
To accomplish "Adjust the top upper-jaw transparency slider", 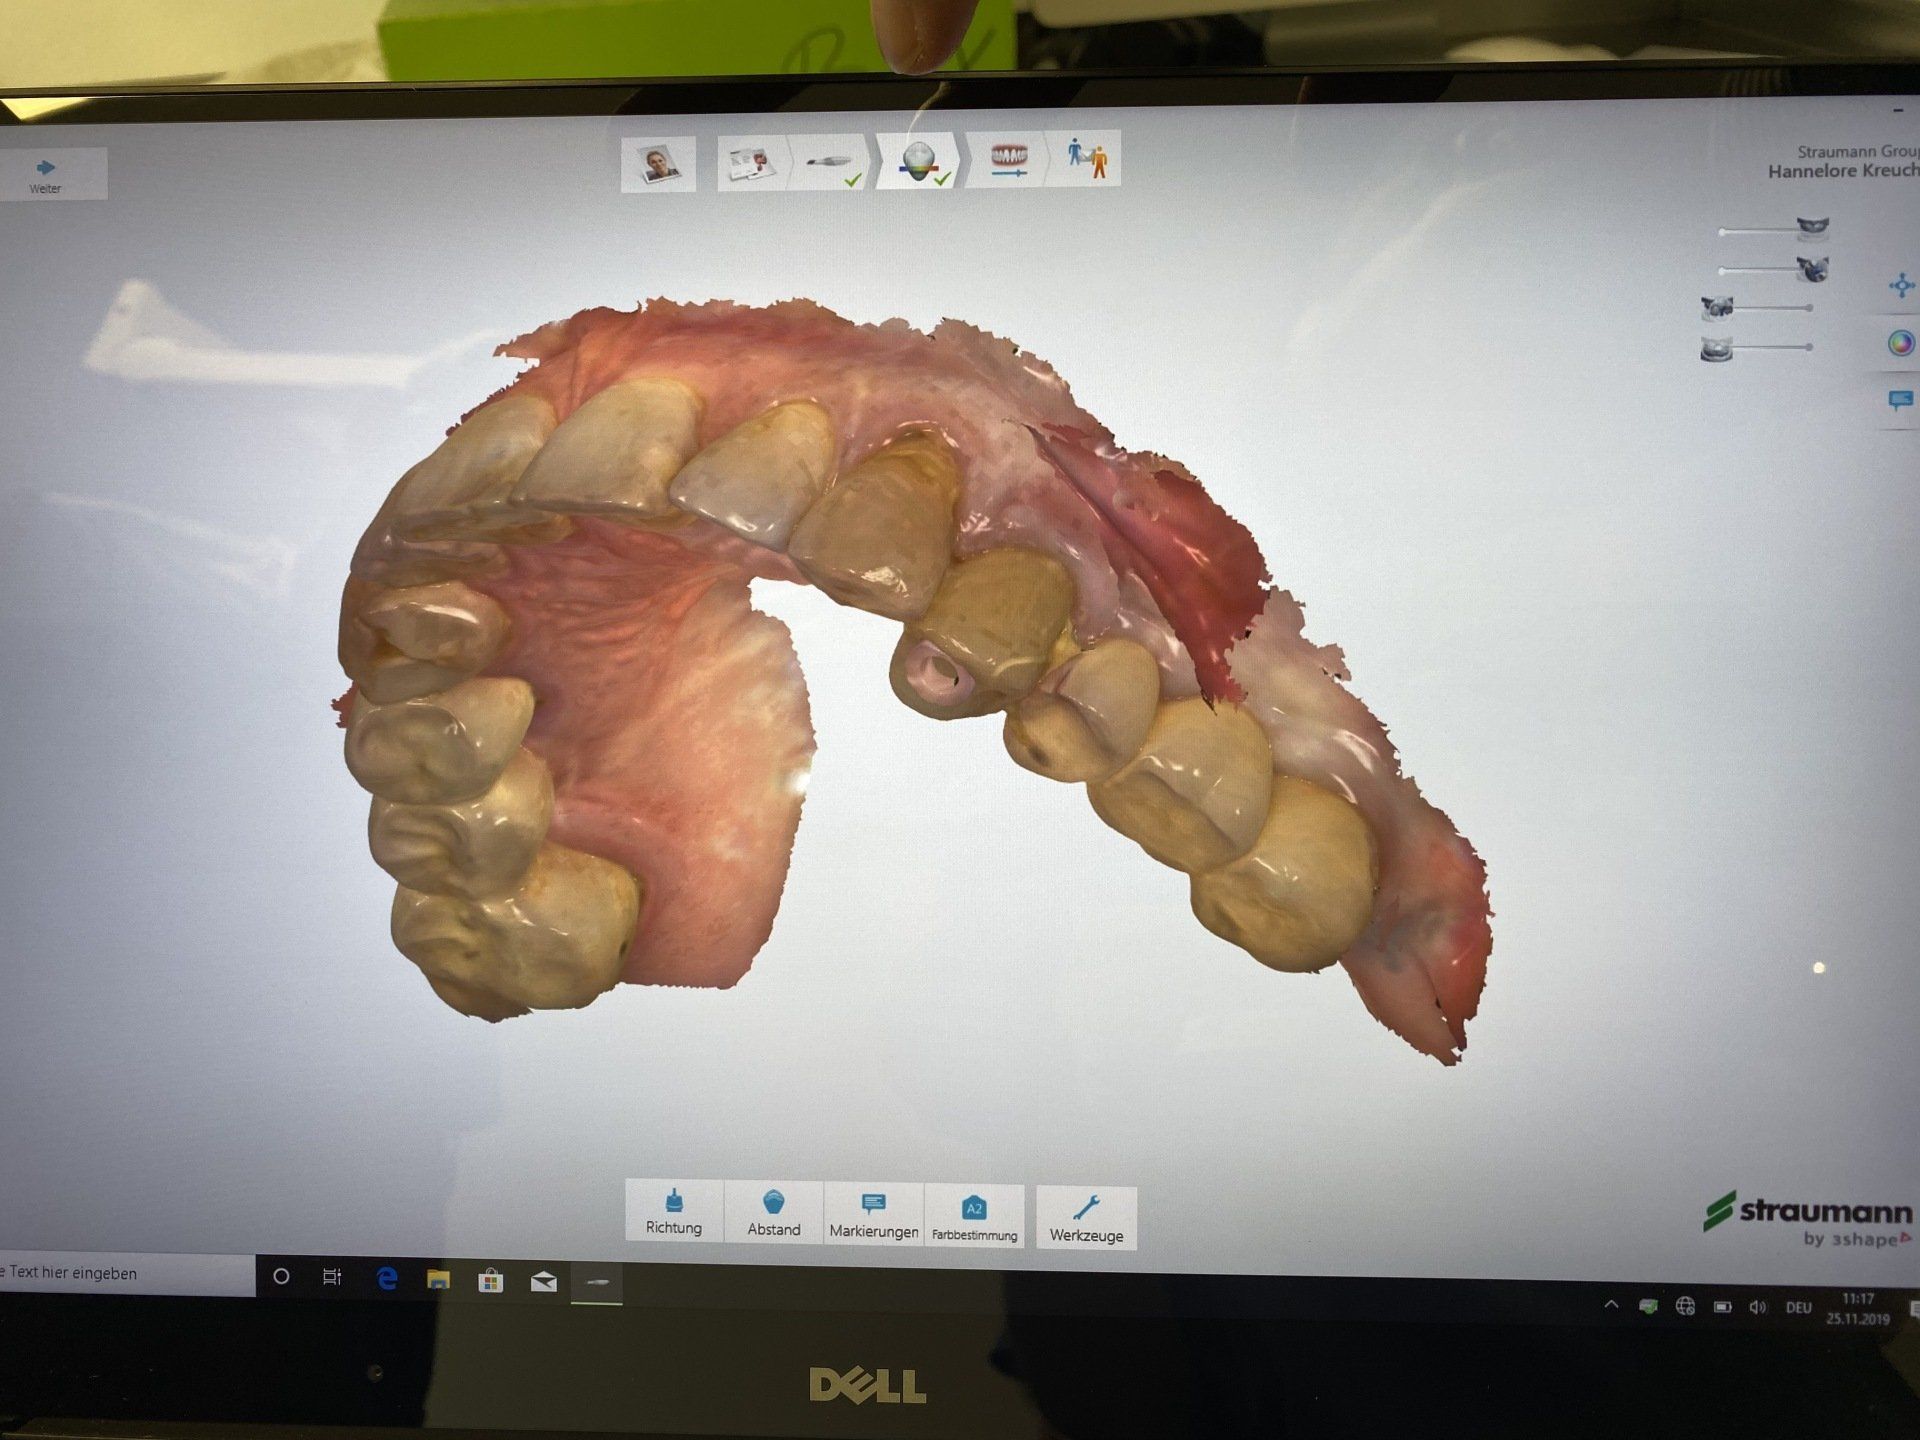I will click(1760, 232).
